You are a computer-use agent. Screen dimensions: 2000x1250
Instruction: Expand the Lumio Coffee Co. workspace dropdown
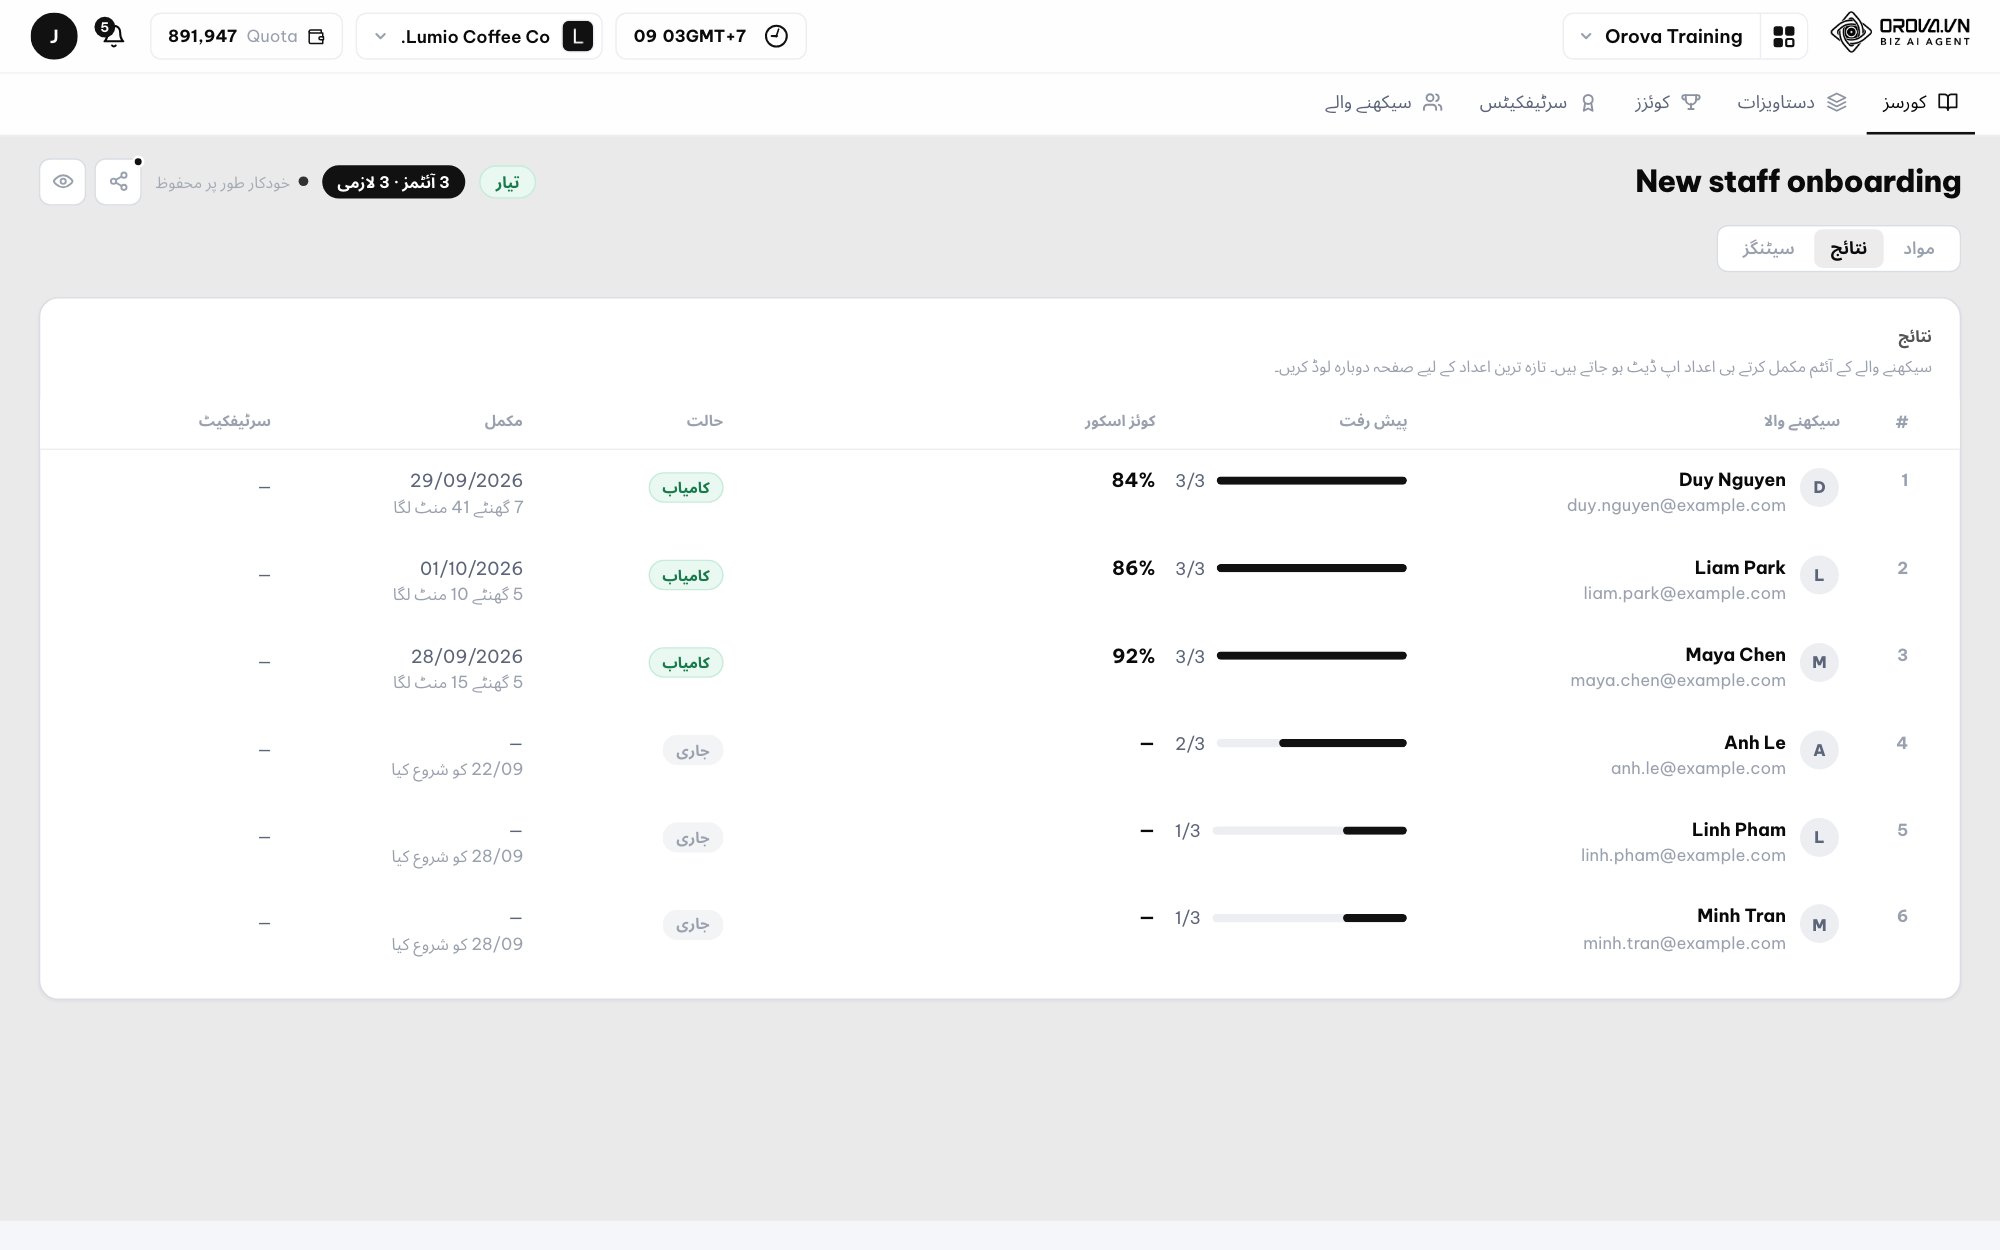[380, 37]
